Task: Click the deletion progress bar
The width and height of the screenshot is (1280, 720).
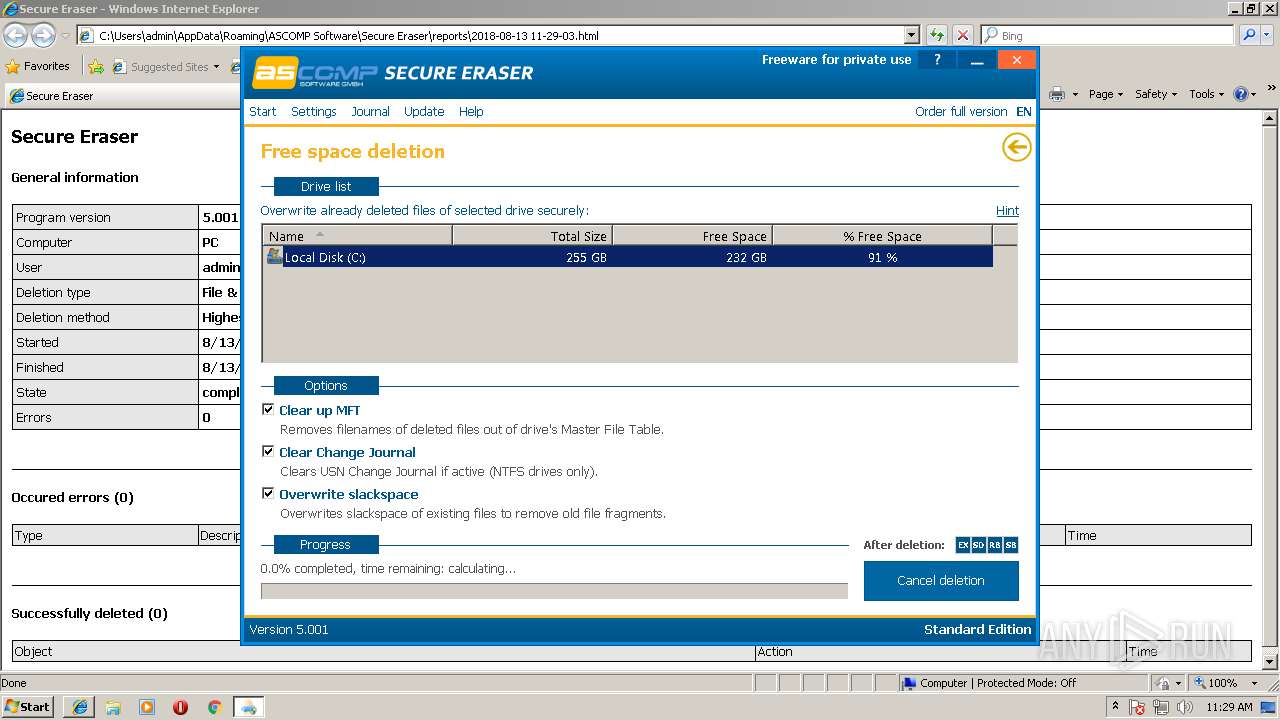Action: pyautogui.click(x=554, y=591)
